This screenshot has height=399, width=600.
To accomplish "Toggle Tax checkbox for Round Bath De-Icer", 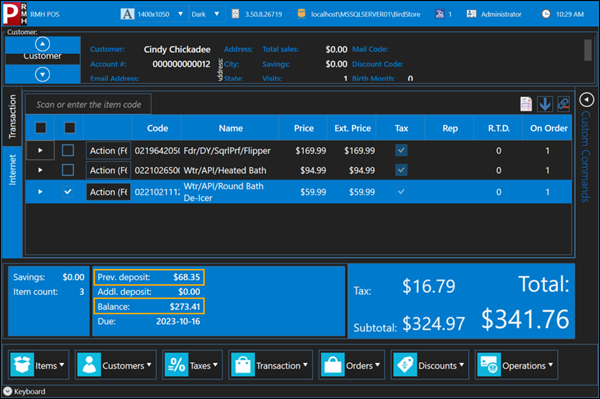I will (x=401, y=192).
